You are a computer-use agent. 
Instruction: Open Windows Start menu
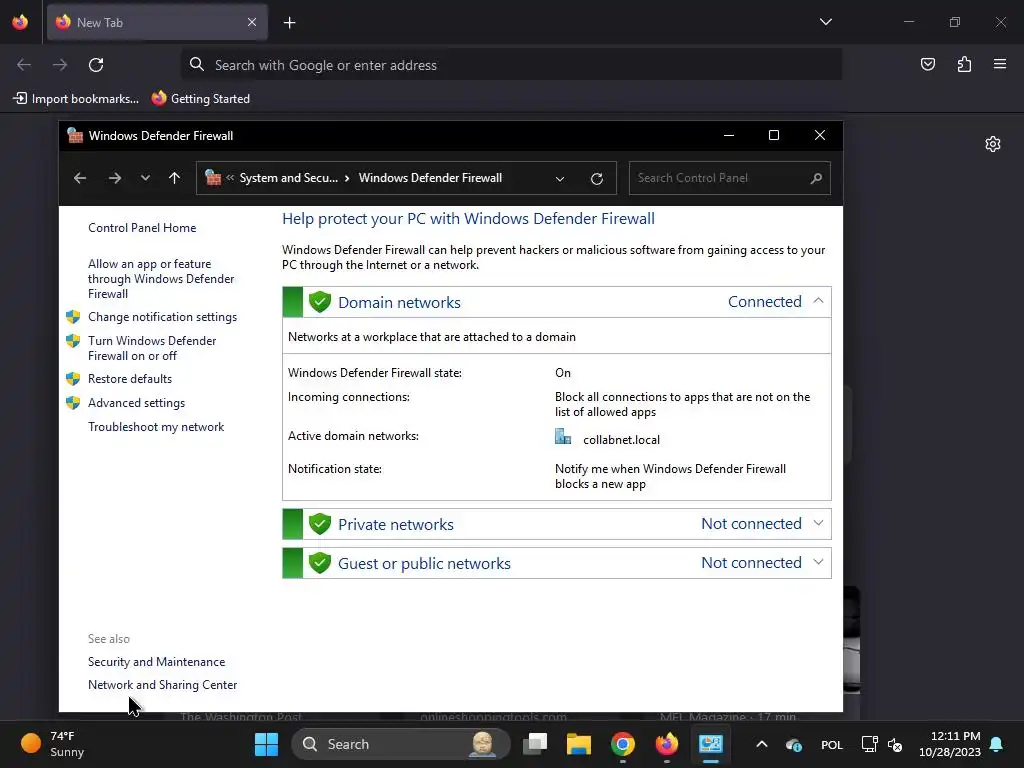pos(266,744)
